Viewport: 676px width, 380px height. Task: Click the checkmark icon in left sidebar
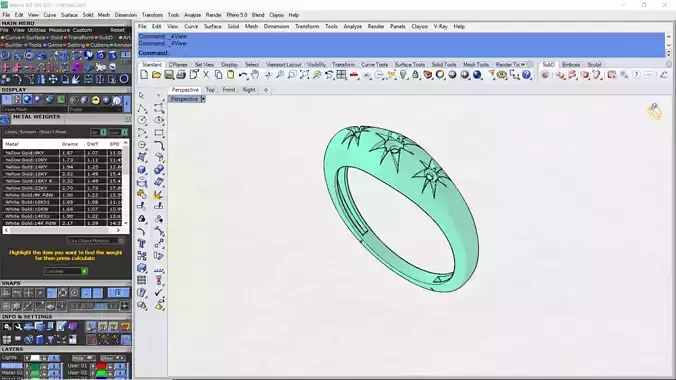point(159,292)
